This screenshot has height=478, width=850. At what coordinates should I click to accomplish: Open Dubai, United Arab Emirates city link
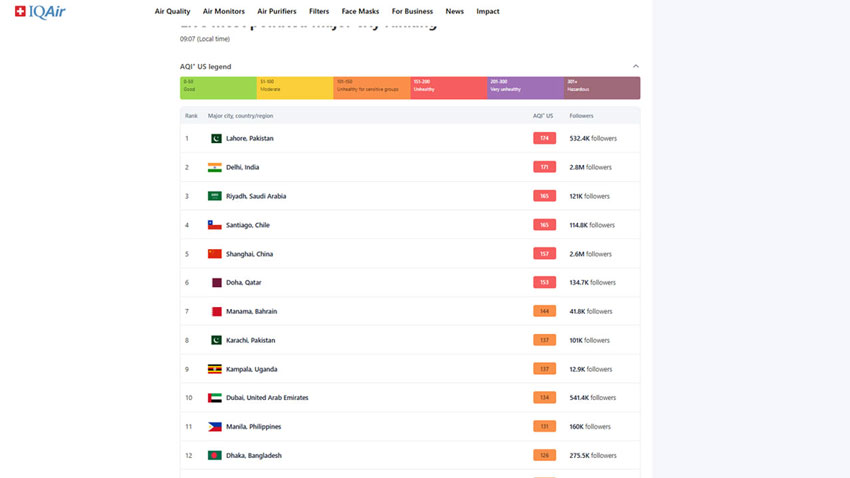[x=267, y=398]
